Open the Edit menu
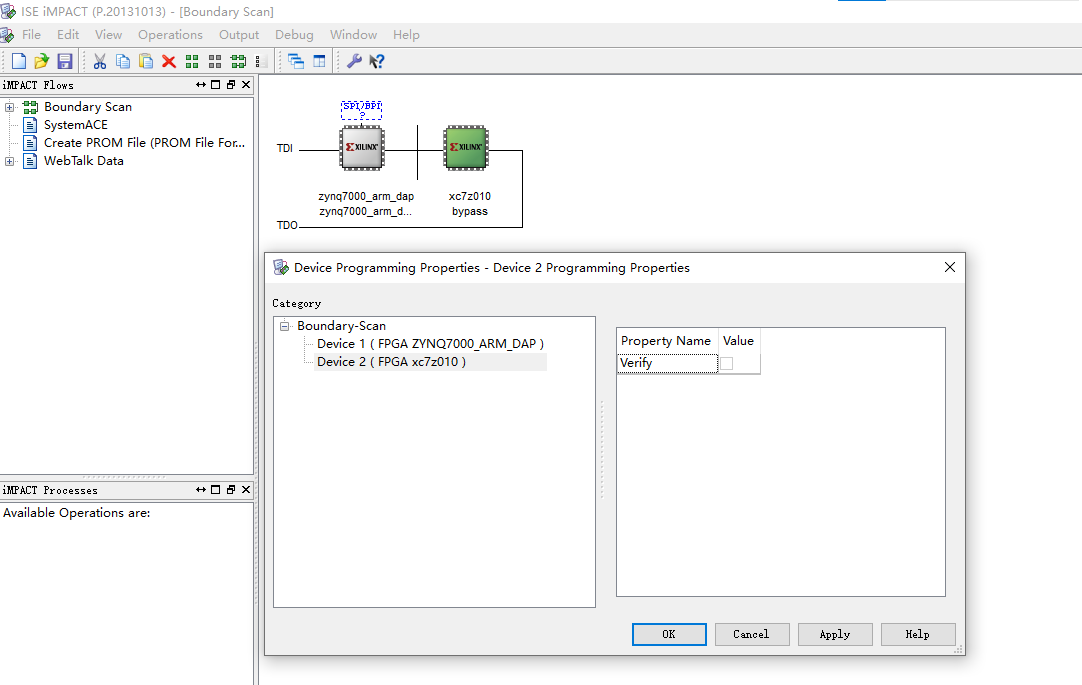 click(68, 34)
